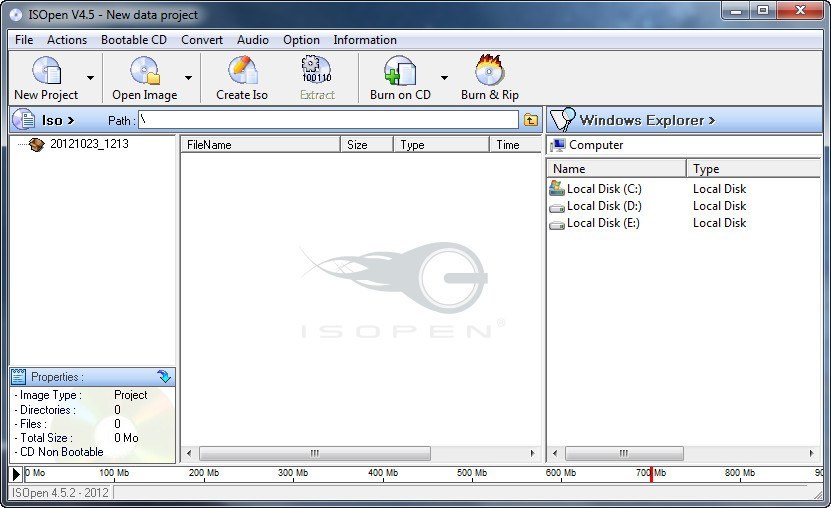Click the Iso > panel header label
The width and height of the screenshot is (831, 508).
58,120
